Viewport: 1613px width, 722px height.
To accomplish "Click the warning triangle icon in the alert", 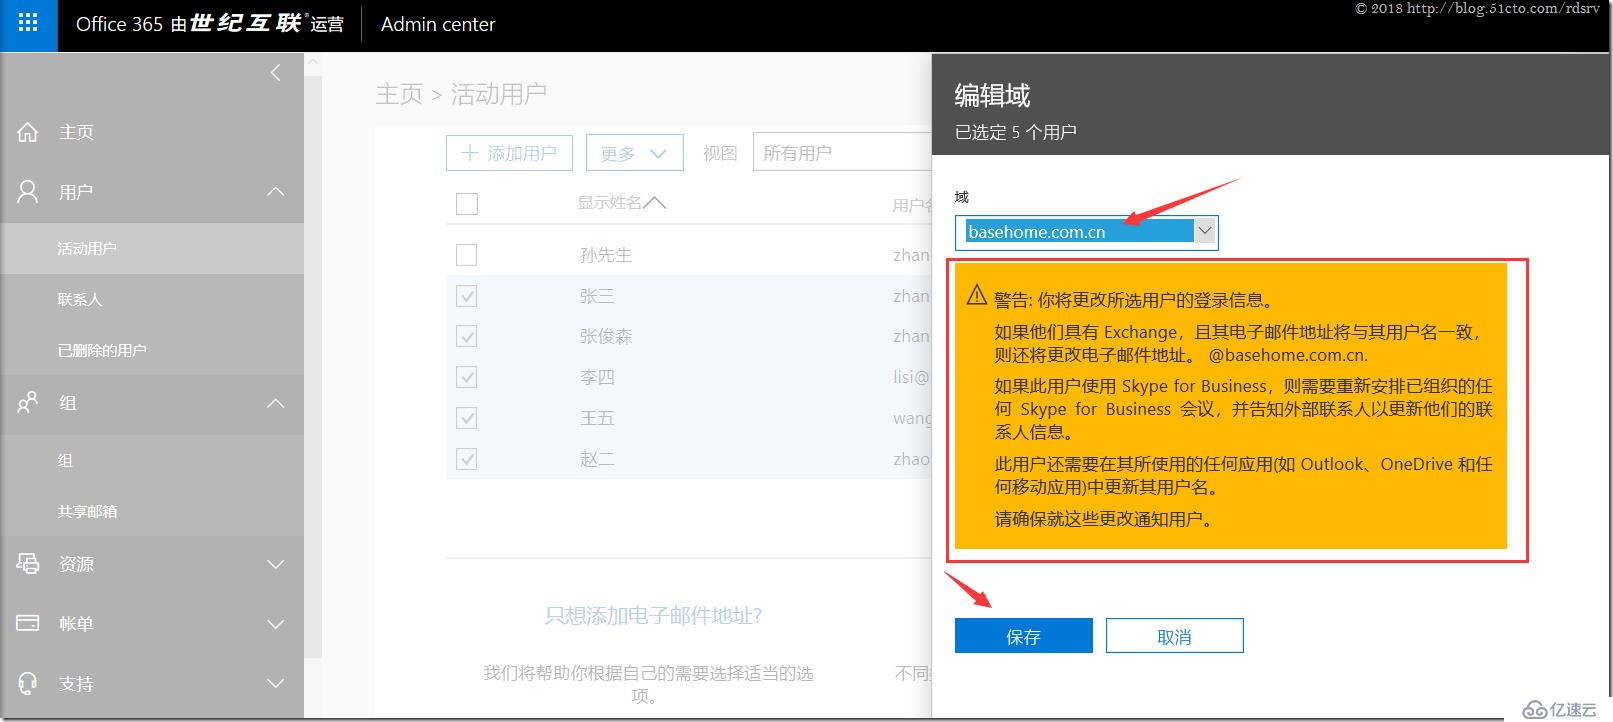I will click(977, 295).
